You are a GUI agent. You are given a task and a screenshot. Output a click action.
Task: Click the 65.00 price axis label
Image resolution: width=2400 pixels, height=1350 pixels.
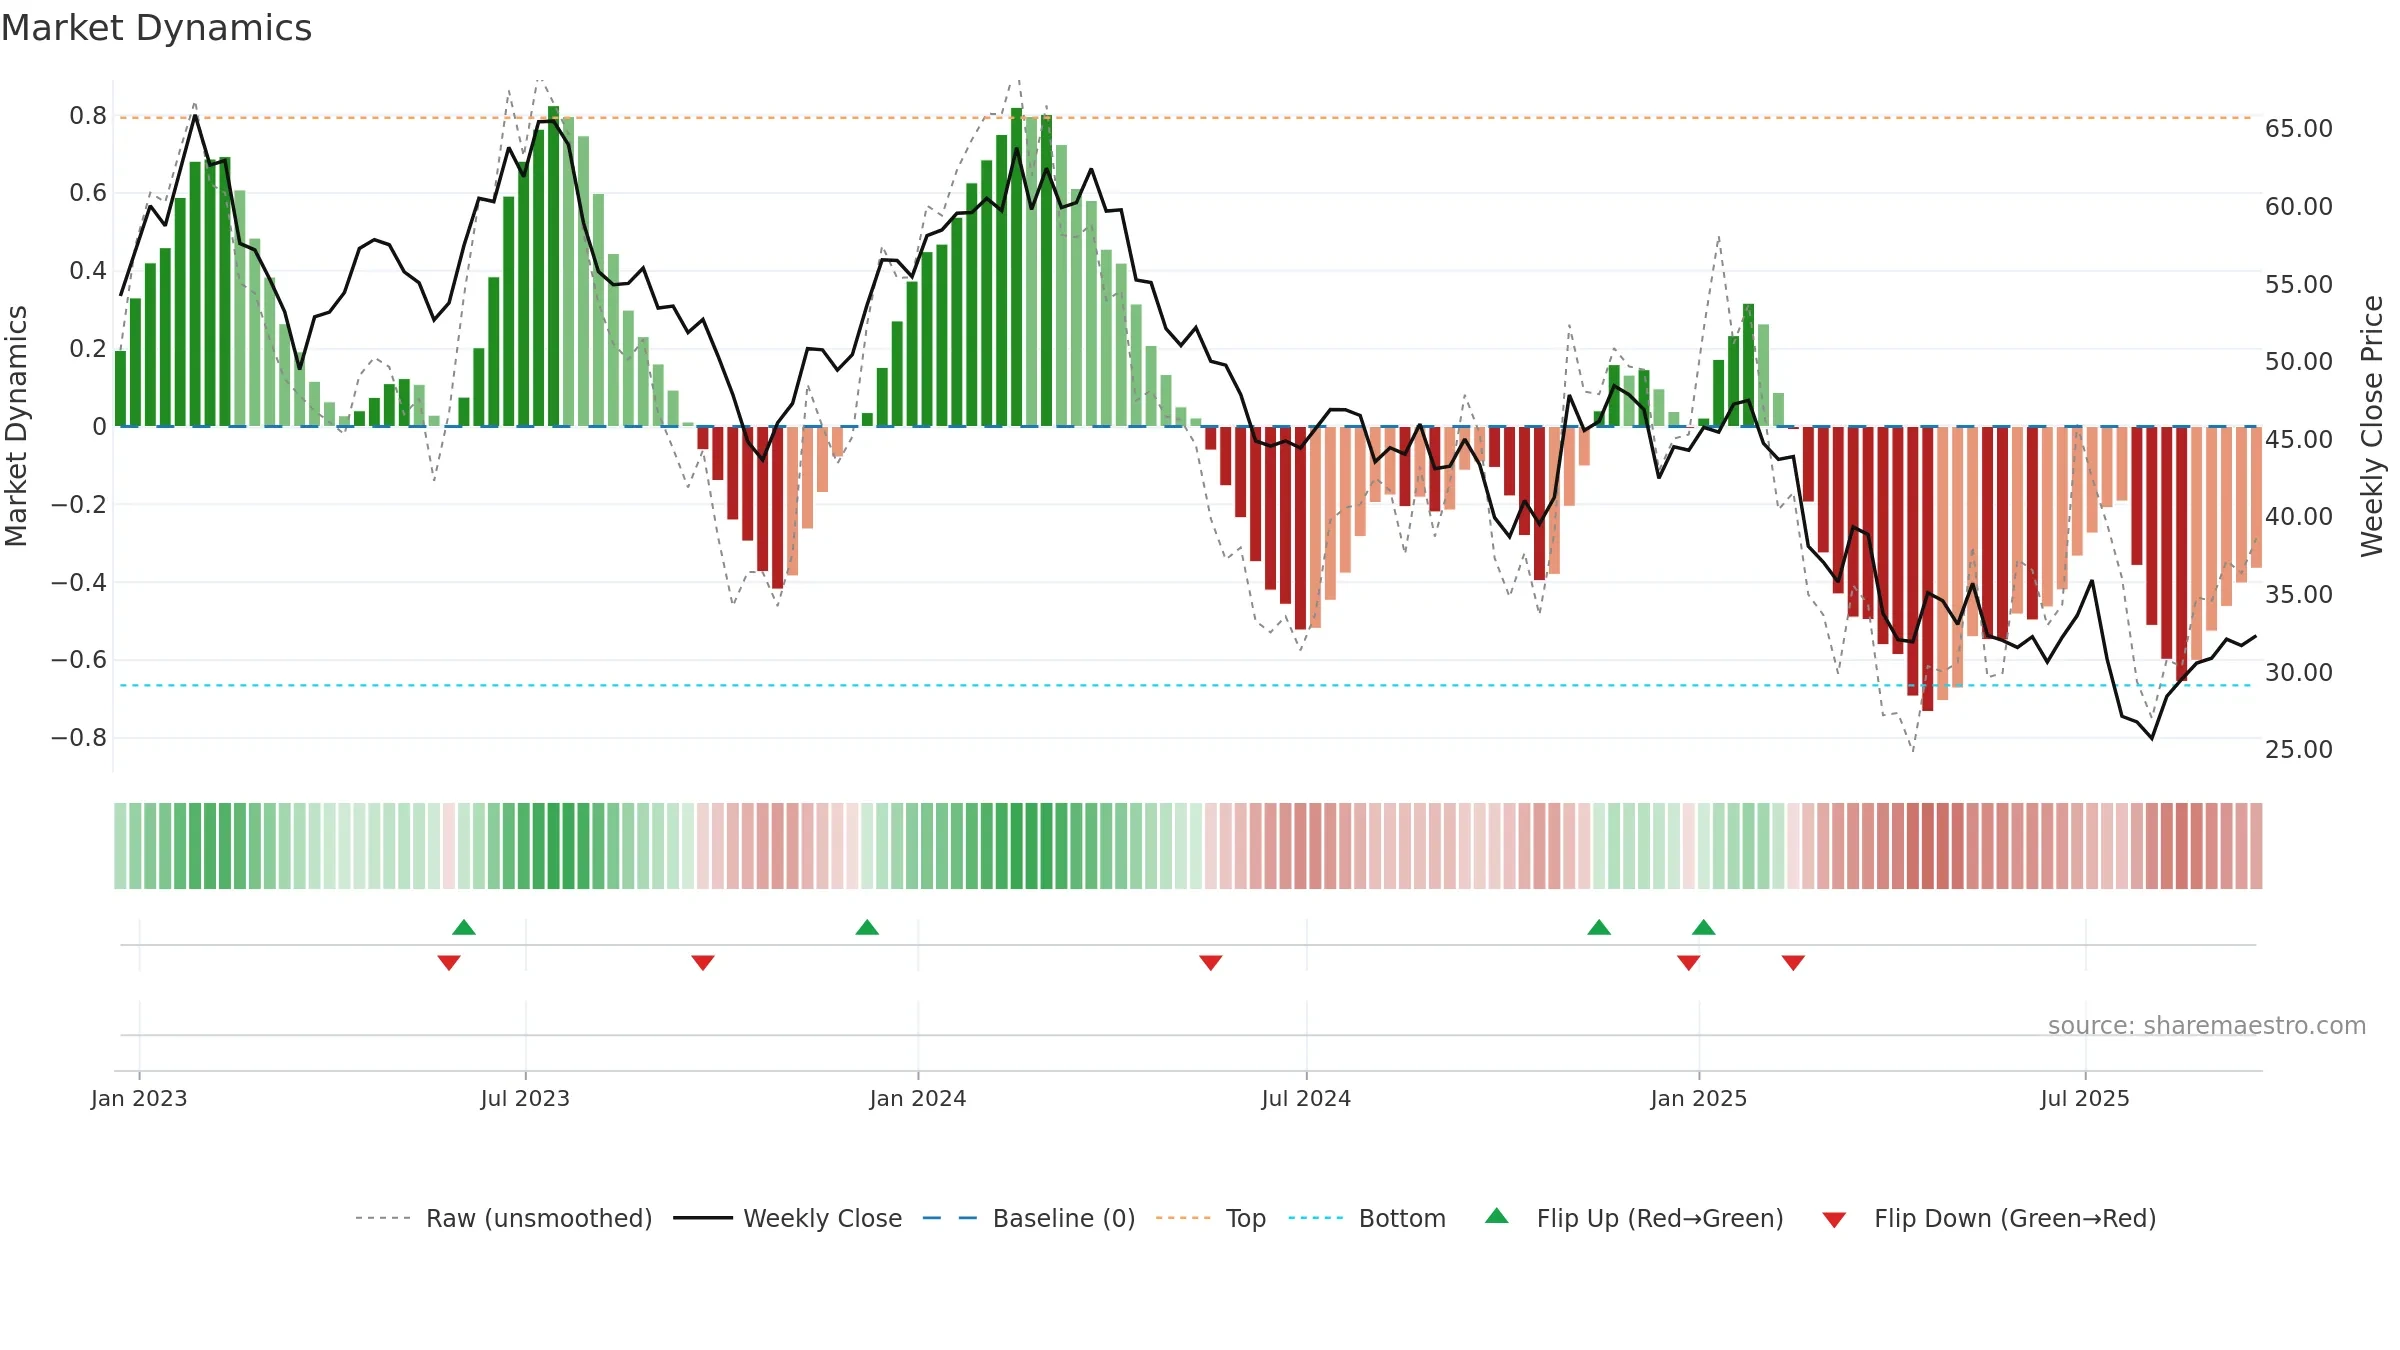[2299, 129]
